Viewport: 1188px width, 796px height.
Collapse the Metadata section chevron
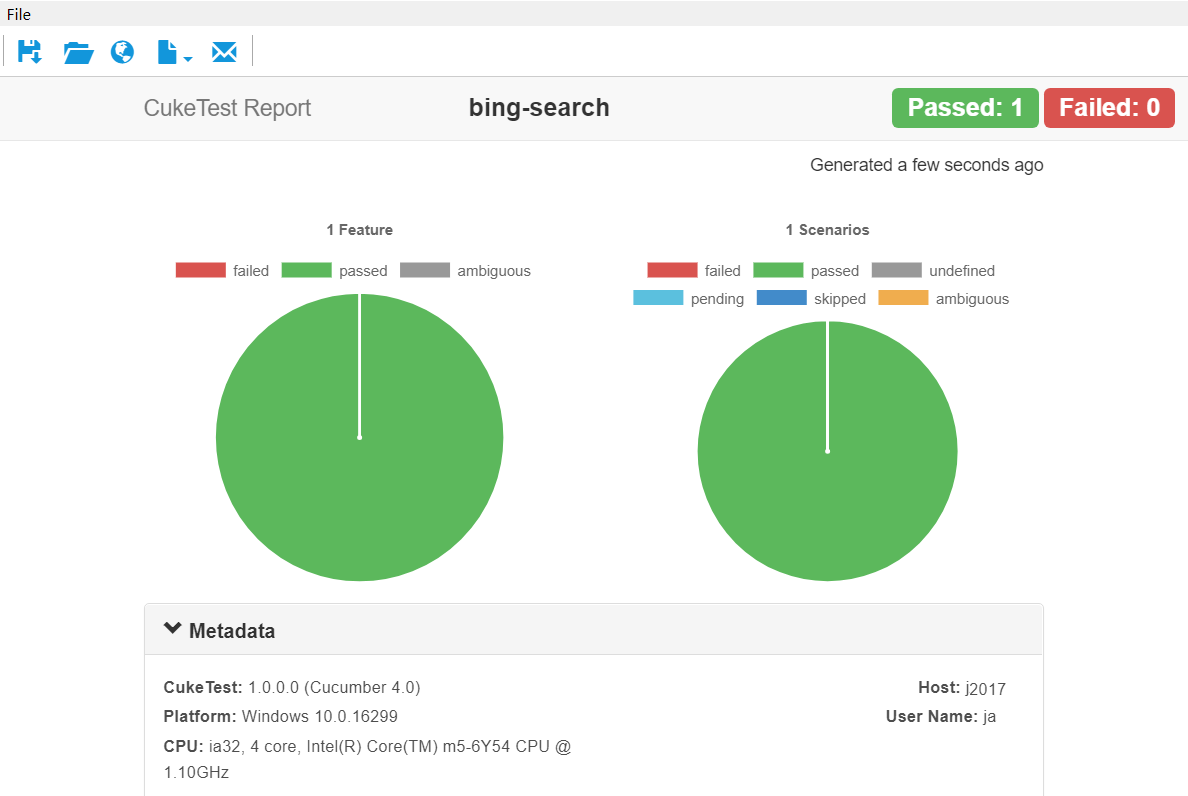pyautogui.click(x=173, y=630)
